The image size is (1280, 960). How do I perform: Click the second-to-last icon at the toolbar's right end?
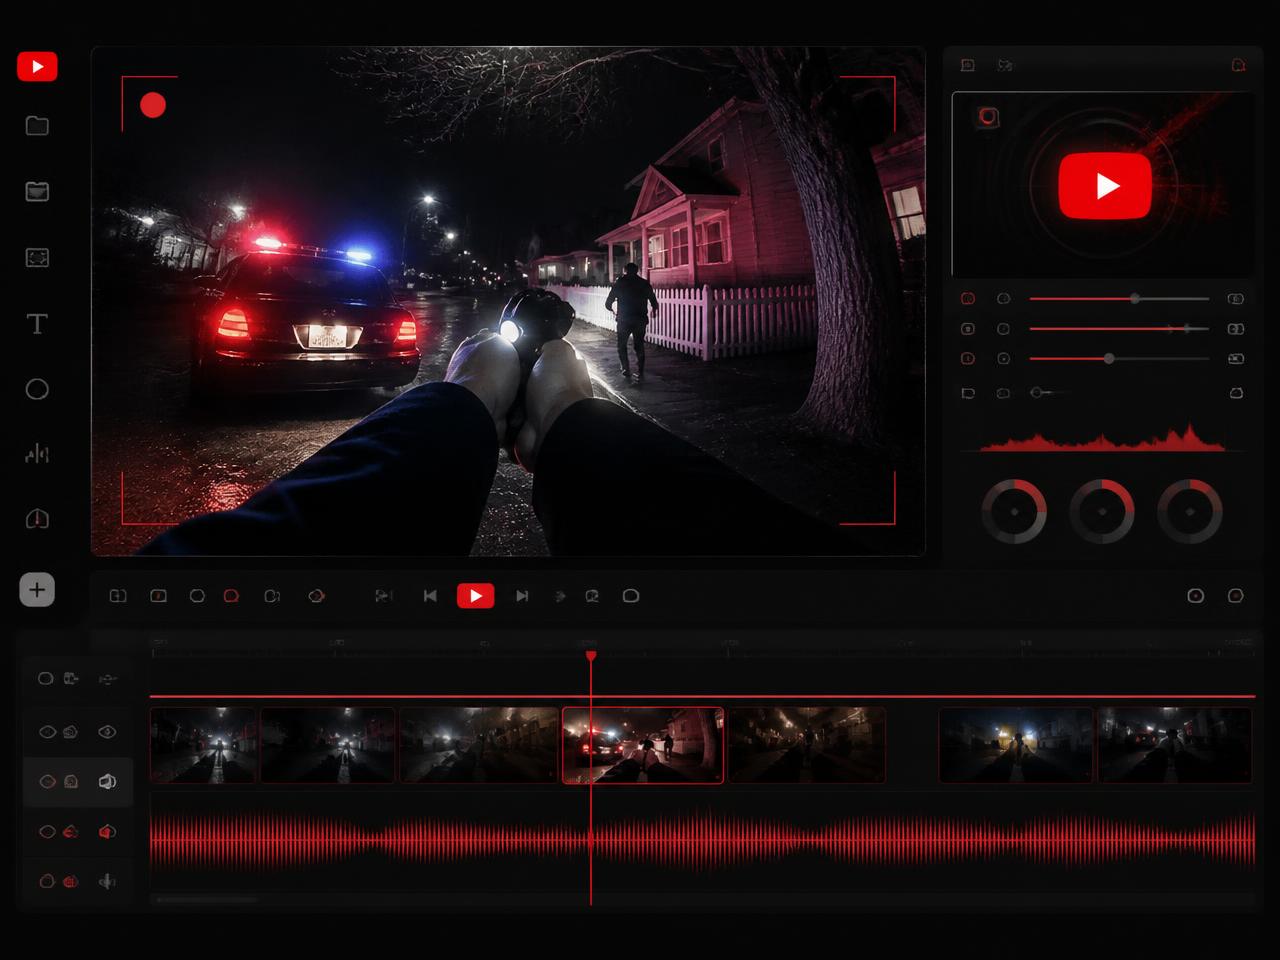(1195, 596)
